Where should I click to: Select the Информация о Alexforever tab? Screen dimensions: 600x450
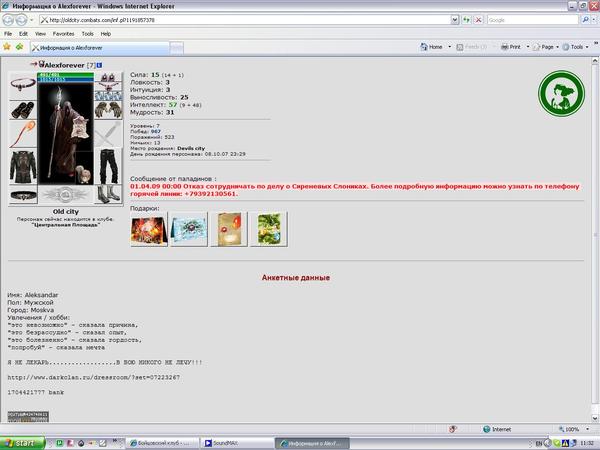click(x=99, y=48)
